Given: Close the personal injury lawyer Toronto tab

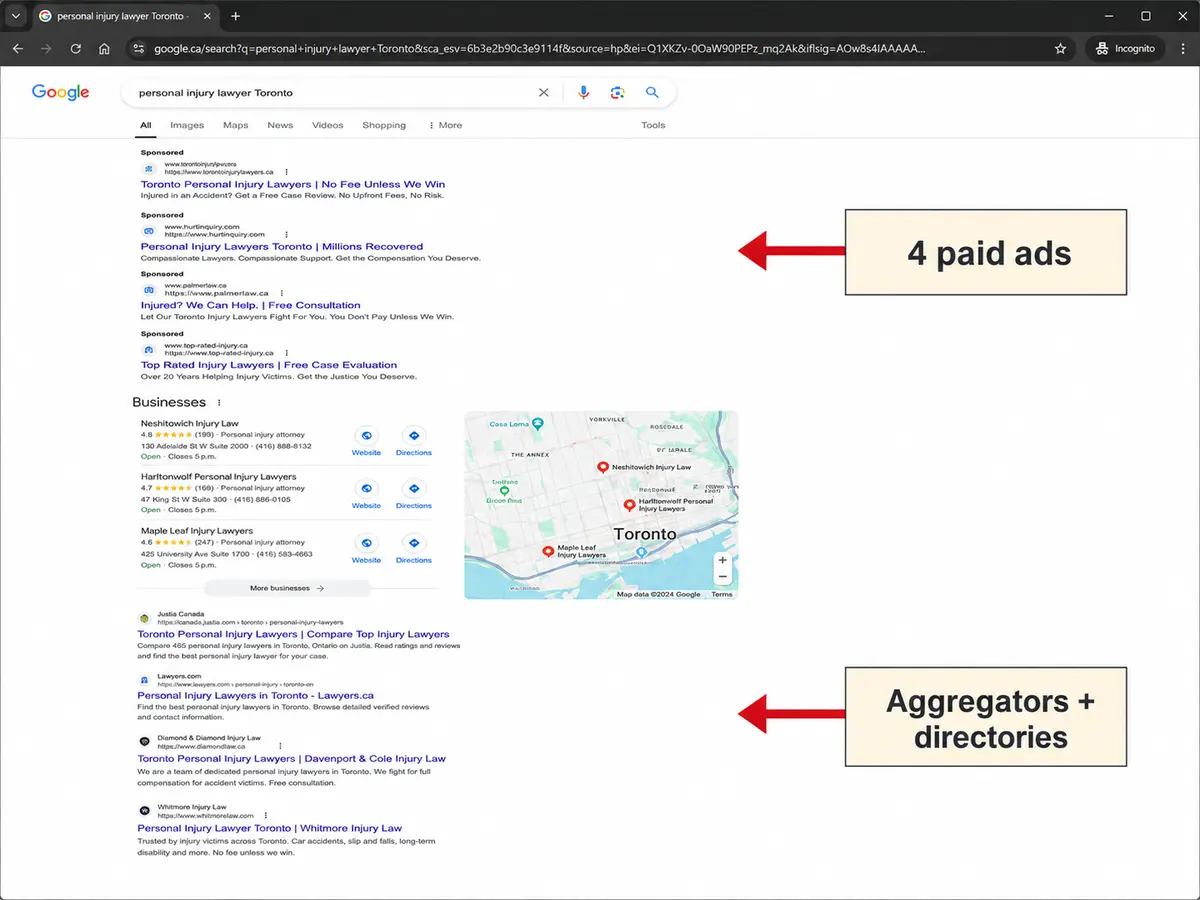Looking at the screenshot, I should point(210,16).
